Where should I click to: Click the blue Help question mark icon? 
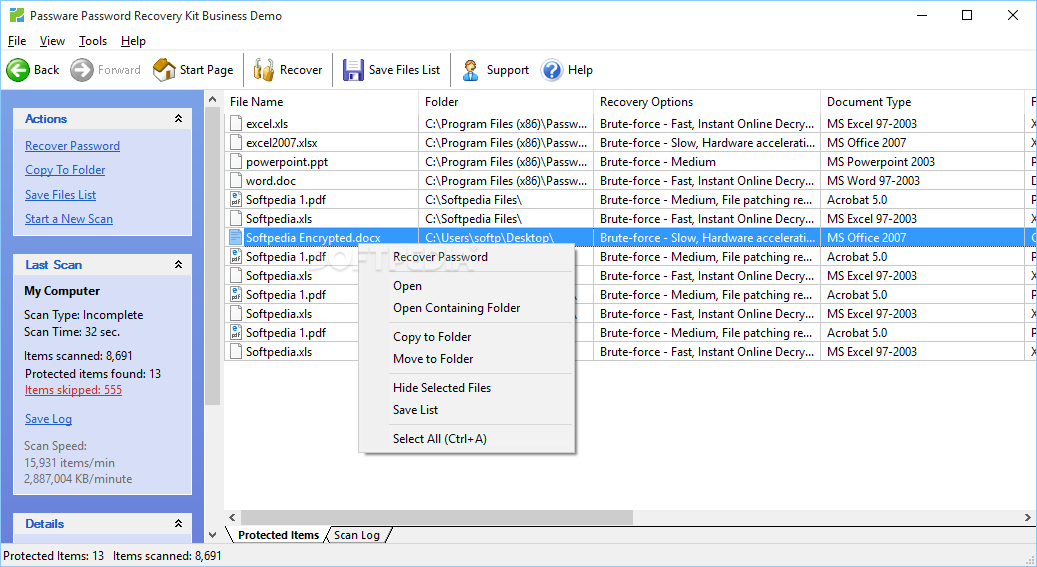tap(552, 69)
